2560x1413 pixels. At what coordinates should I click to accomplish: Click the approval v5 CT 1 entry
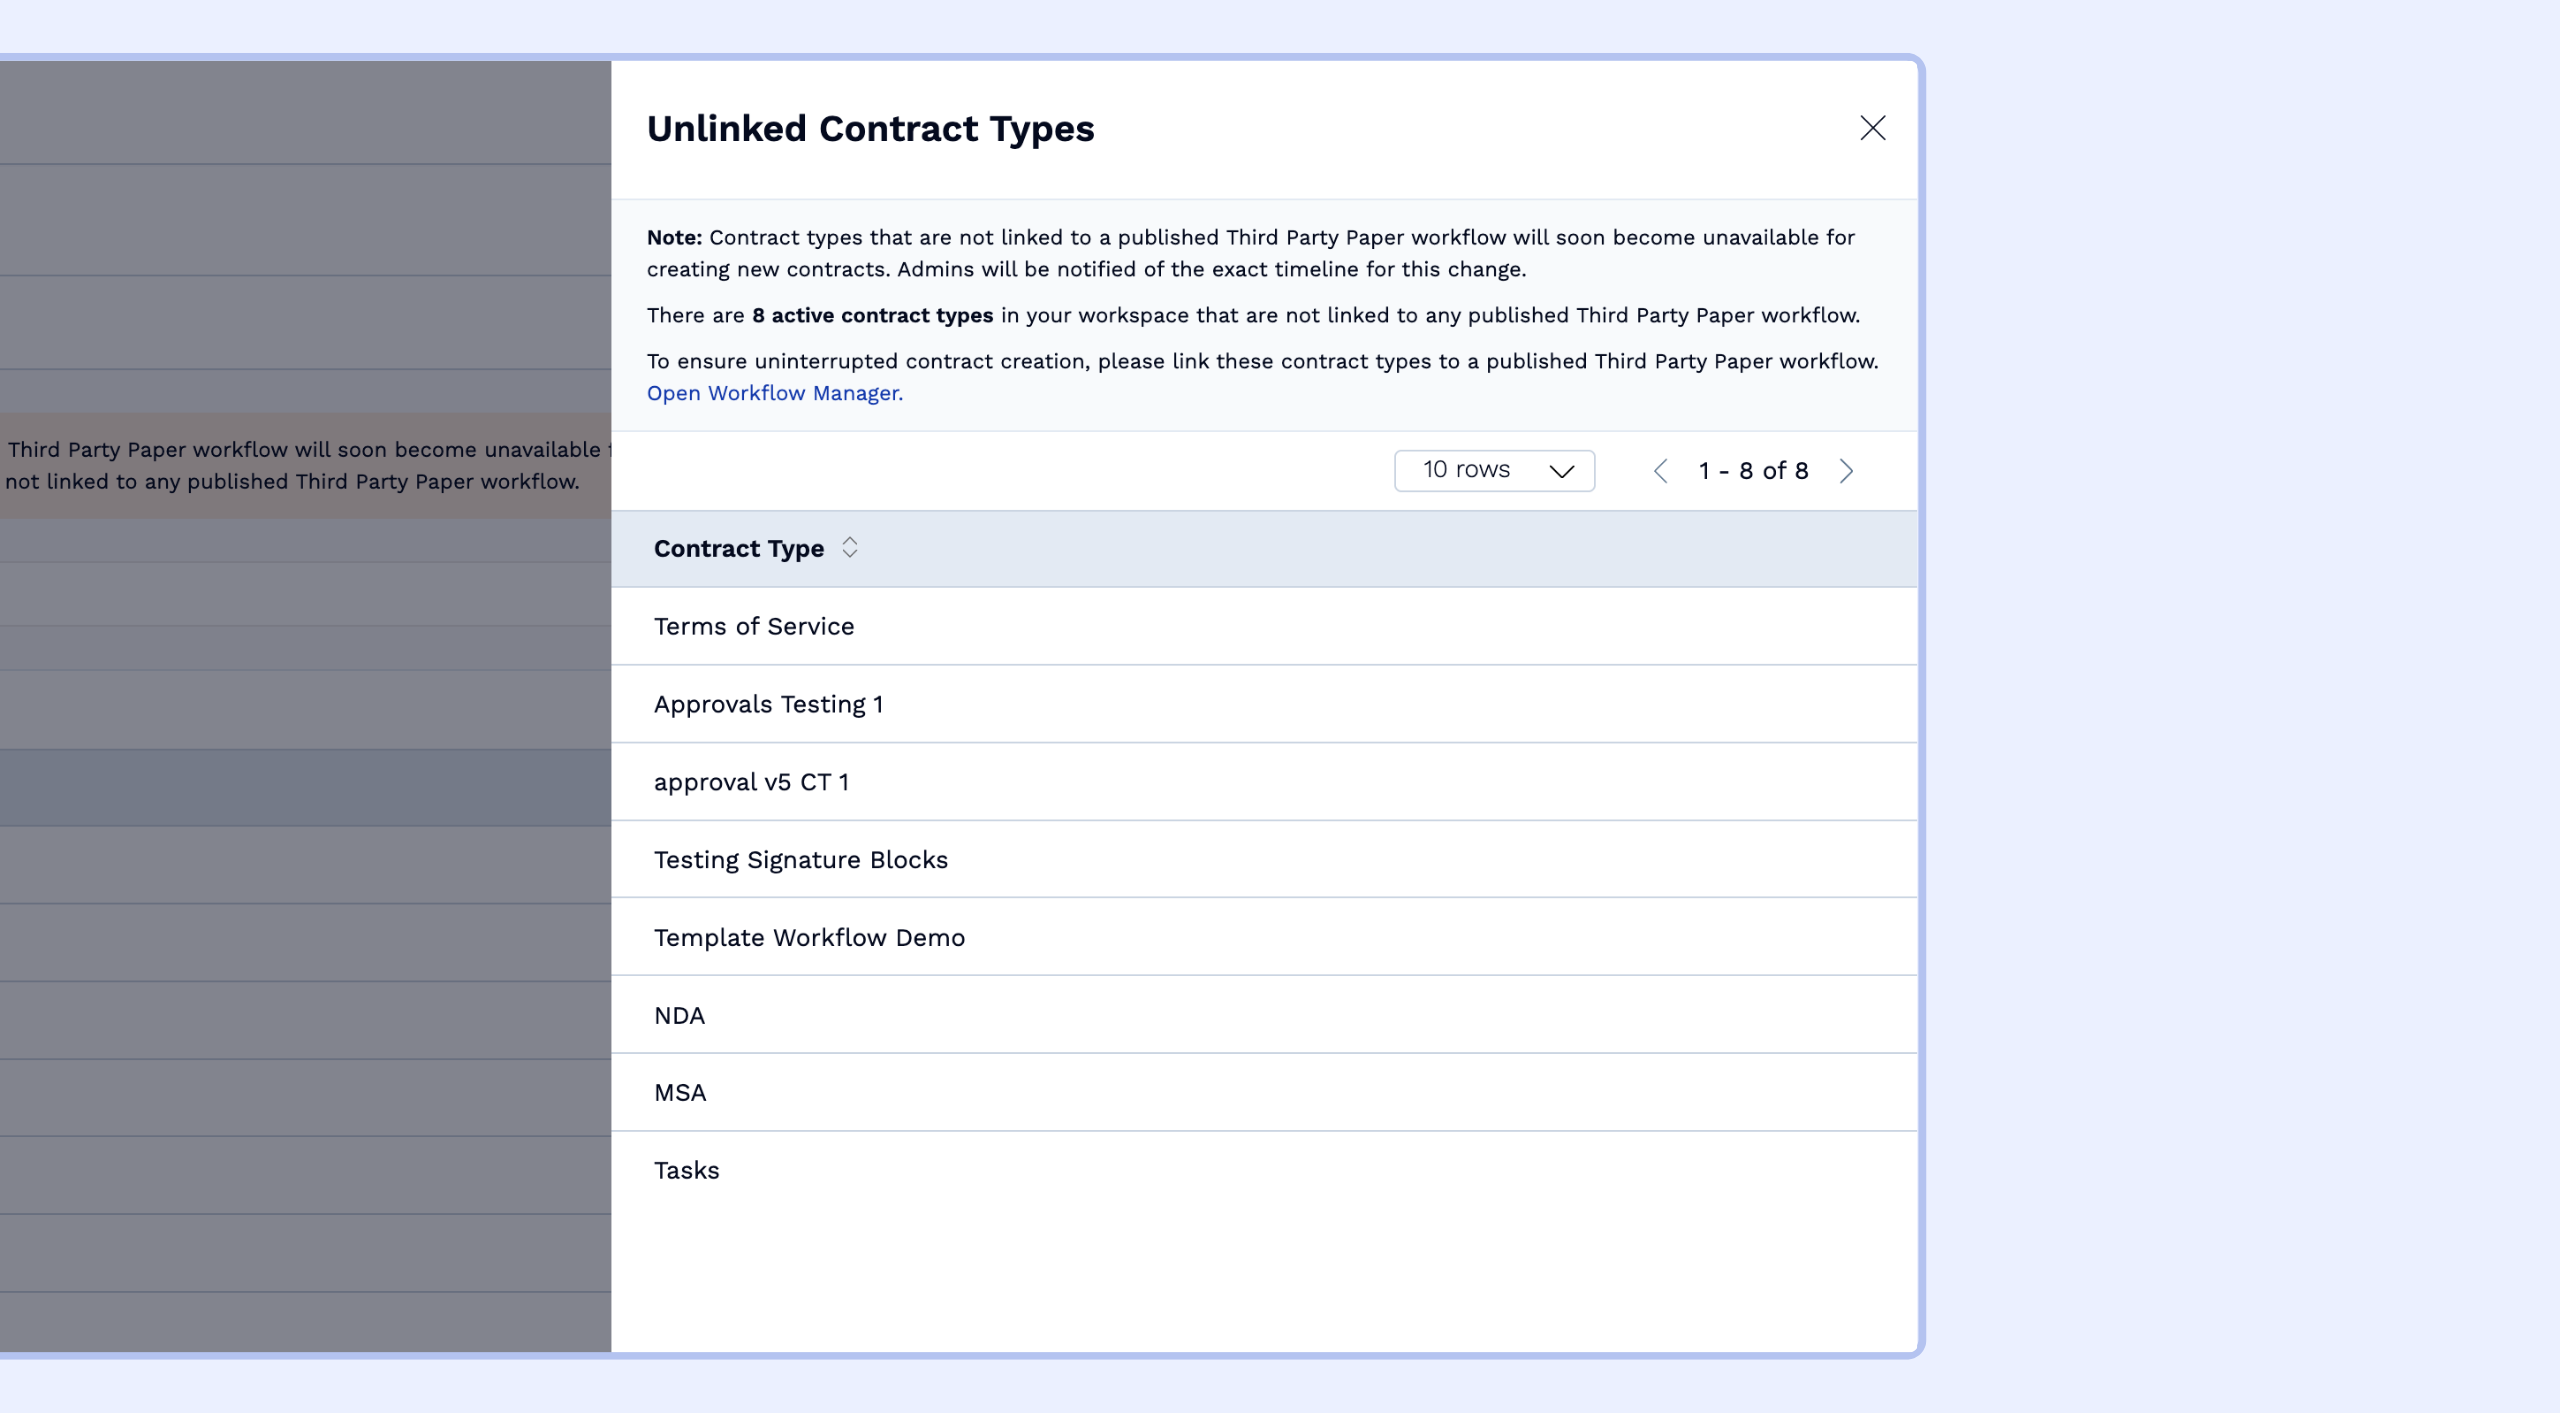[751, 782]
